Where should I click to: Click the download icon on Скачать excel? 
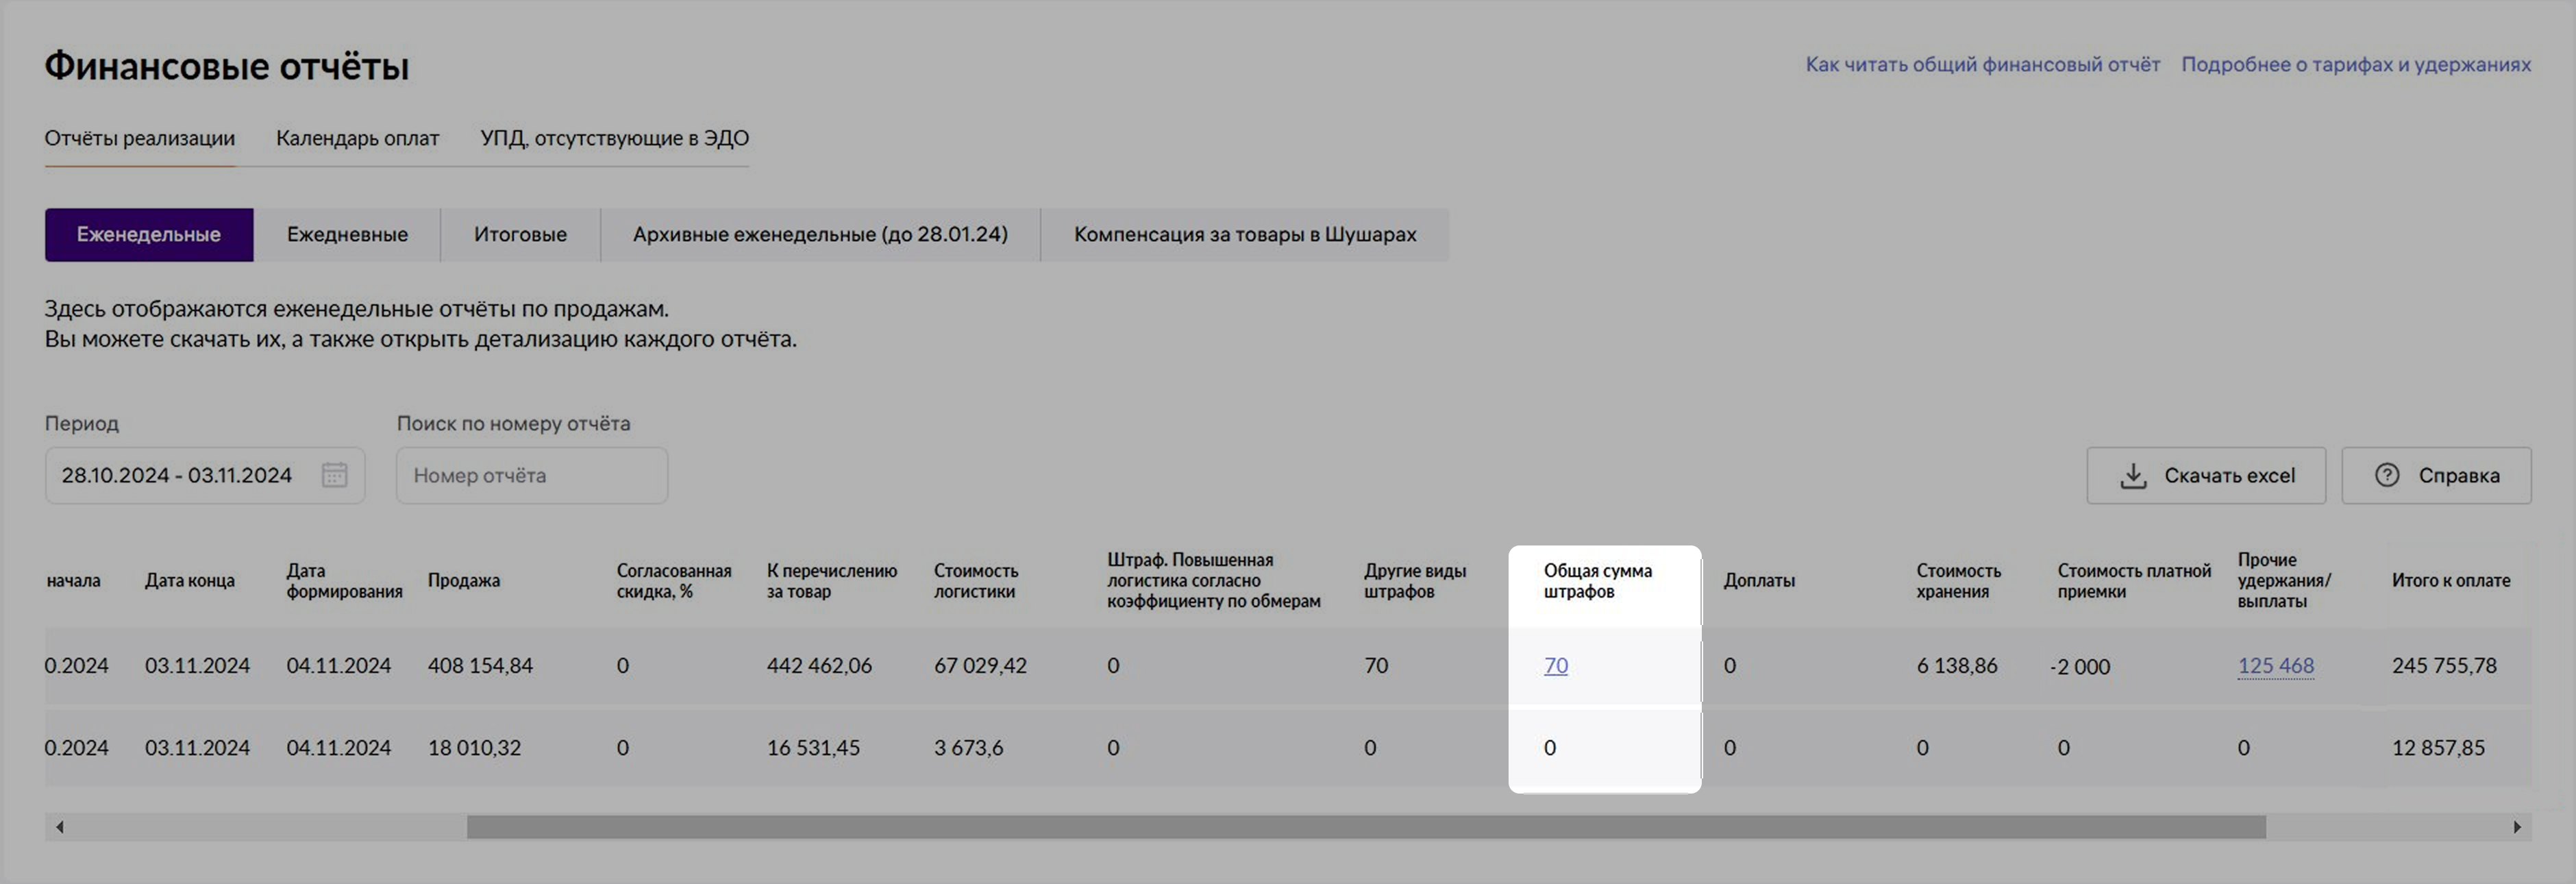pos(2133,476)
